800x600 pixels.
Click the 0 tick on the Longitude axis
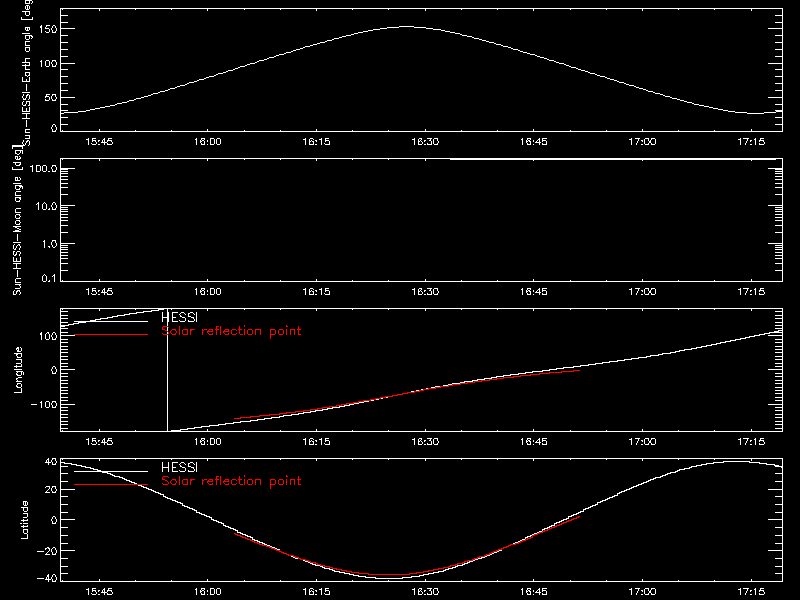(x=54, y=370)
